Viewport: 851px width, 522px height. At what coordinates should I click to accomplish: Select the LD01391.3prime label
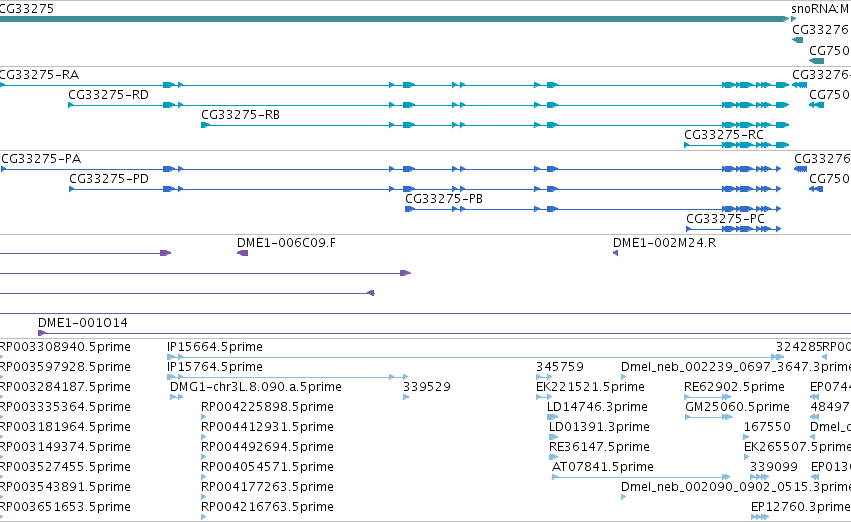(x=599, y=427)
